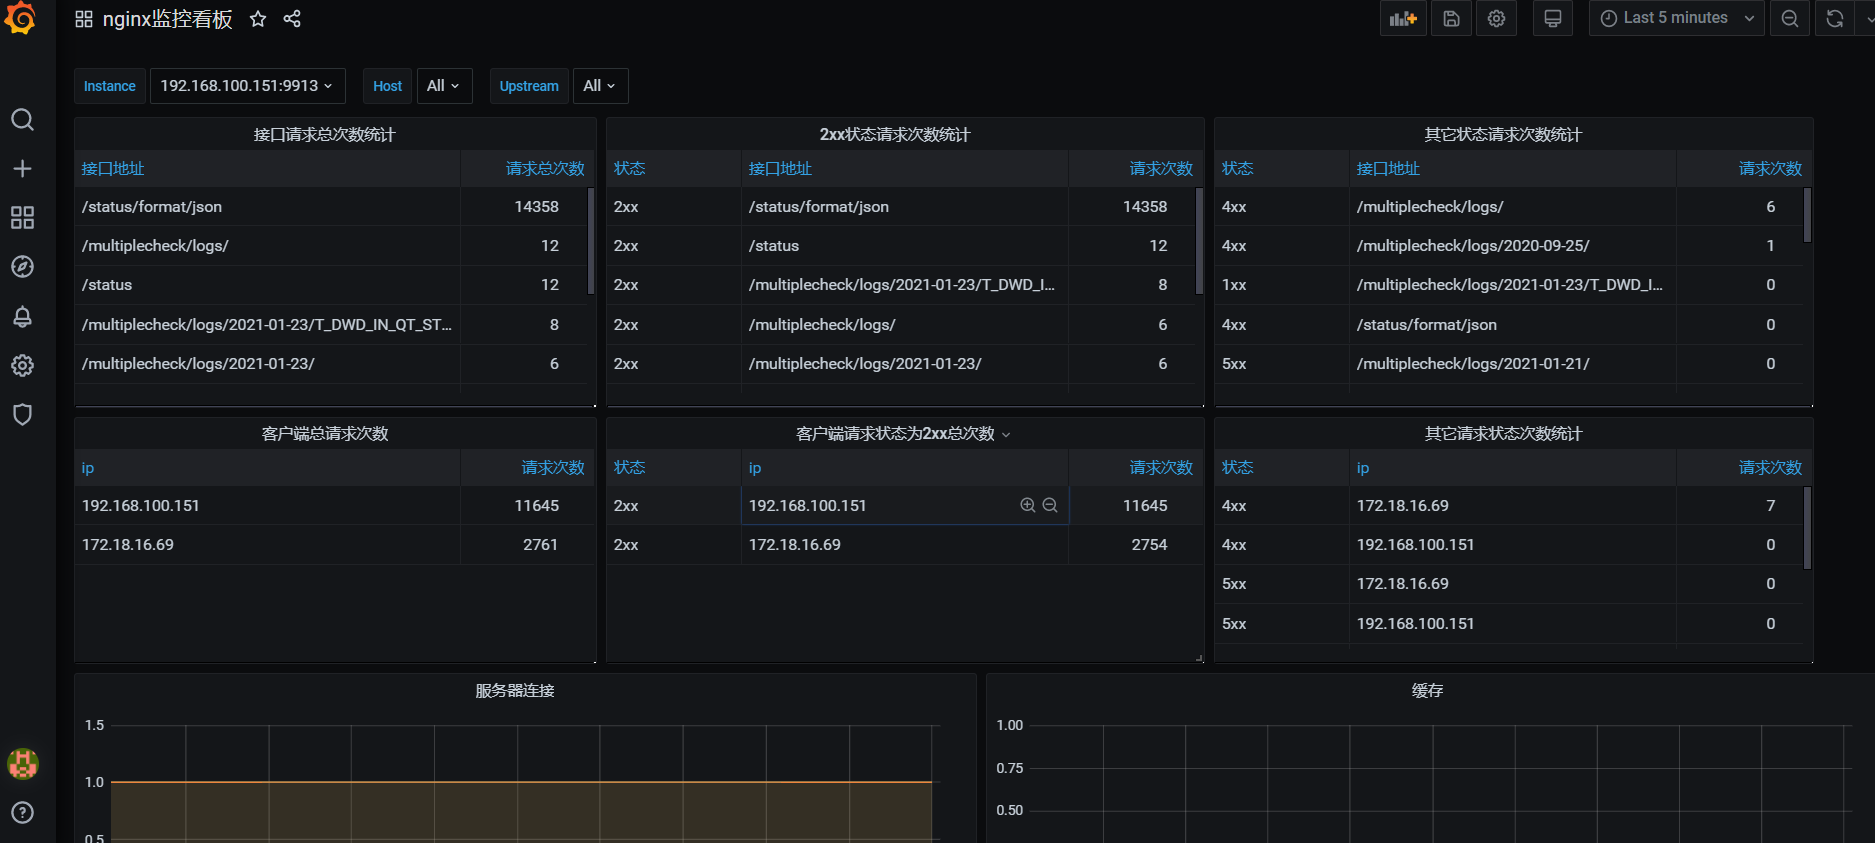This screenshot has width=1875, height=843.
Task: Open 缓存 panel title menu
Action: pyautogui.click(x=1427, y=691)
